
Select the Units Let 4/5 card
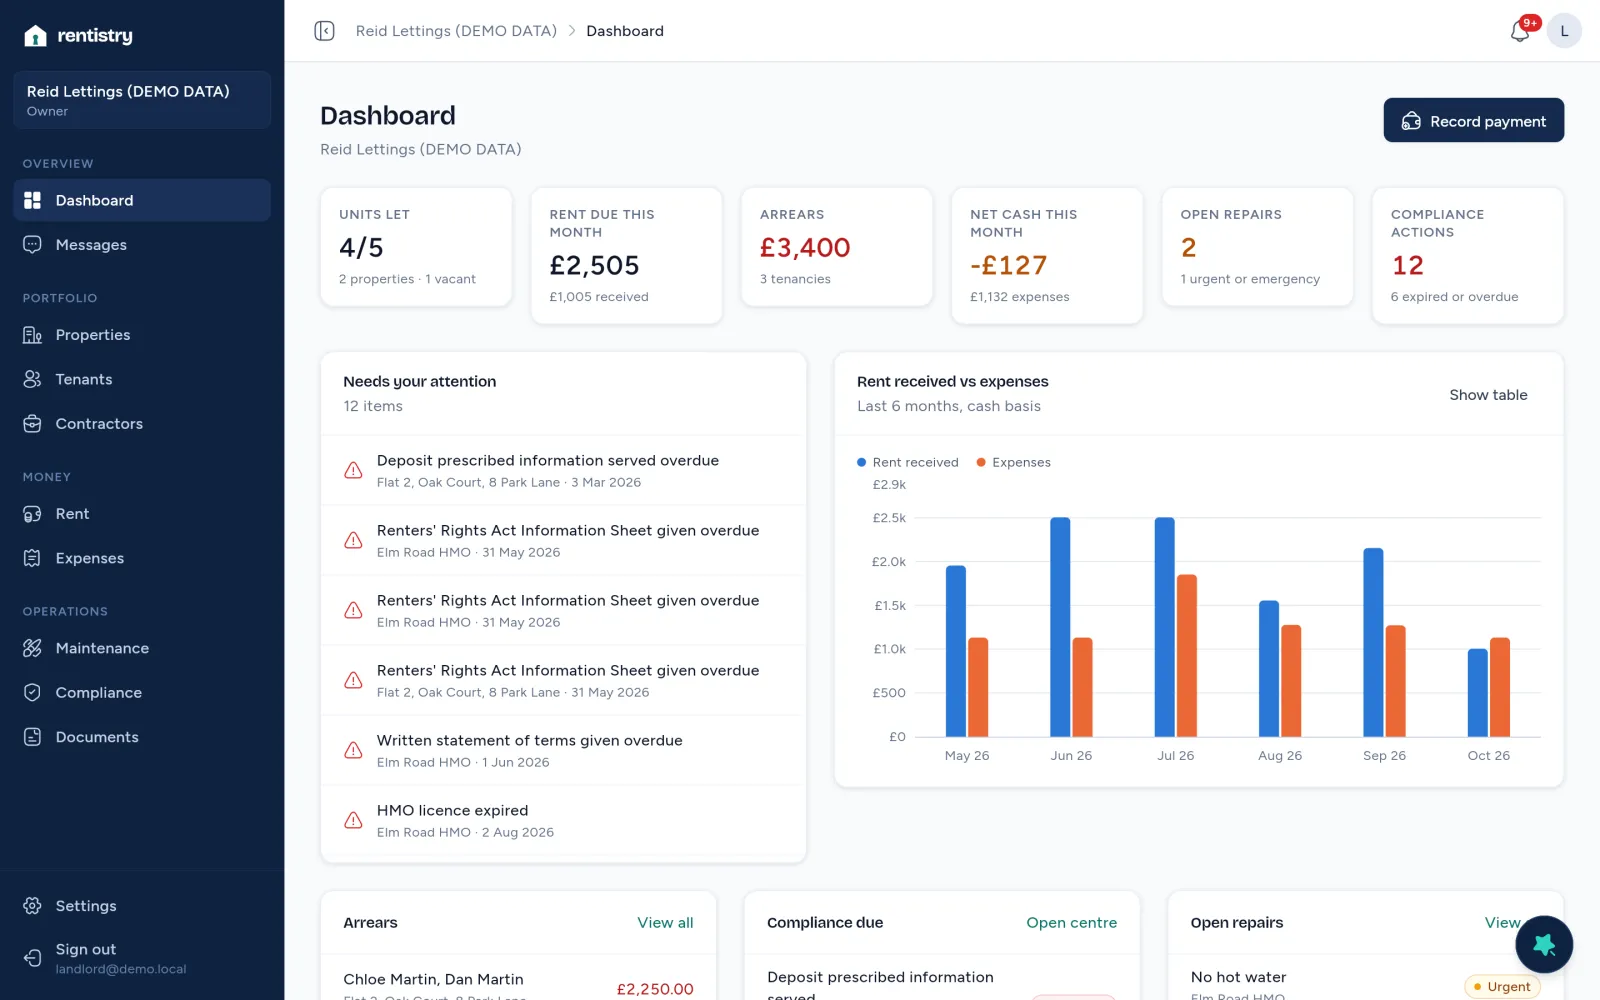[x=416, y=247]
